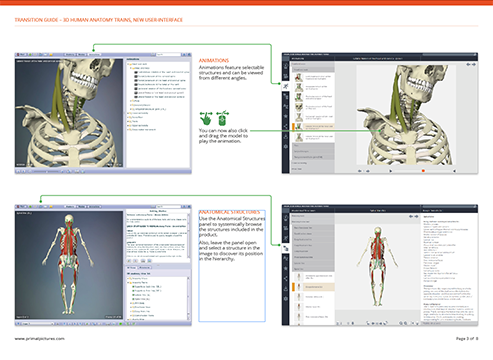Viewport: 493px width, 360px height.
Task: Click the favorites star icon in lower-right sidebar
Action: [x=286, y=268]
